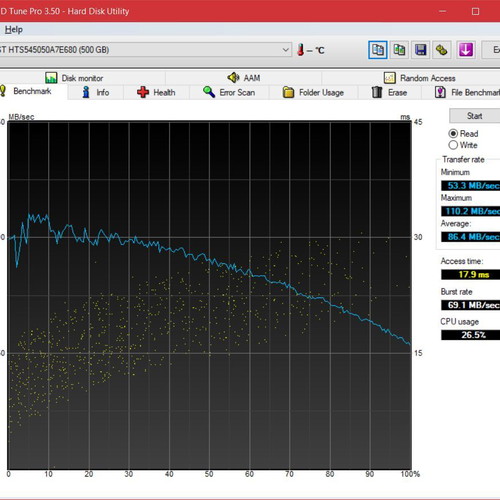
Task: Click the purple download arrow icon
Action: click(x=466, y=50)
